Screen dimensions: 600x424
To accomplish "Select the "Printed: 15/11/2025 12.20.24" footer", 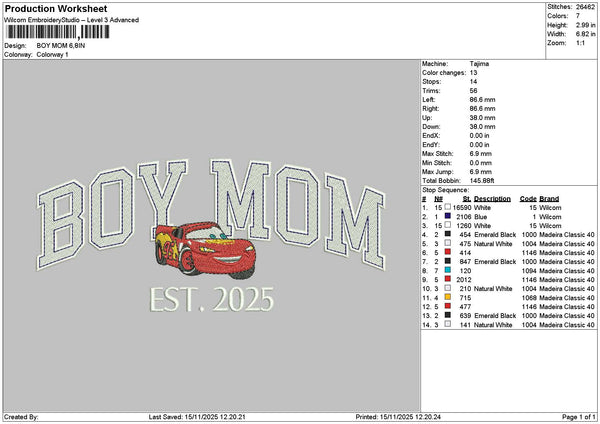I will tap(398, 417).
